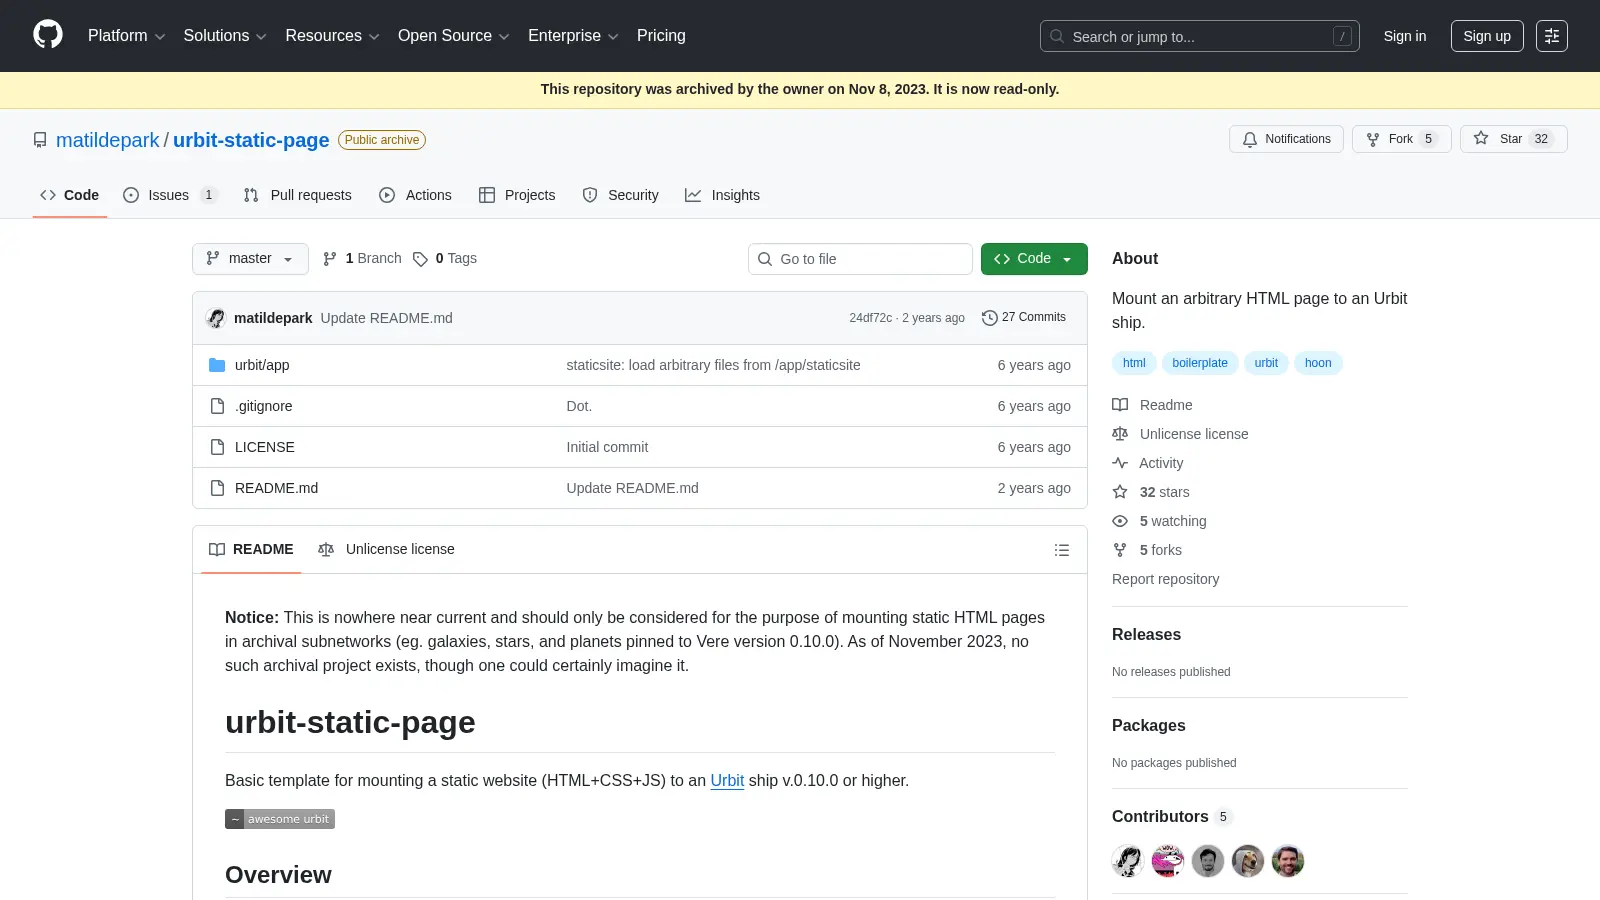The image size is (1600, 900).
Task: Open 'Initial commit' message link
Action: [607, 447]
